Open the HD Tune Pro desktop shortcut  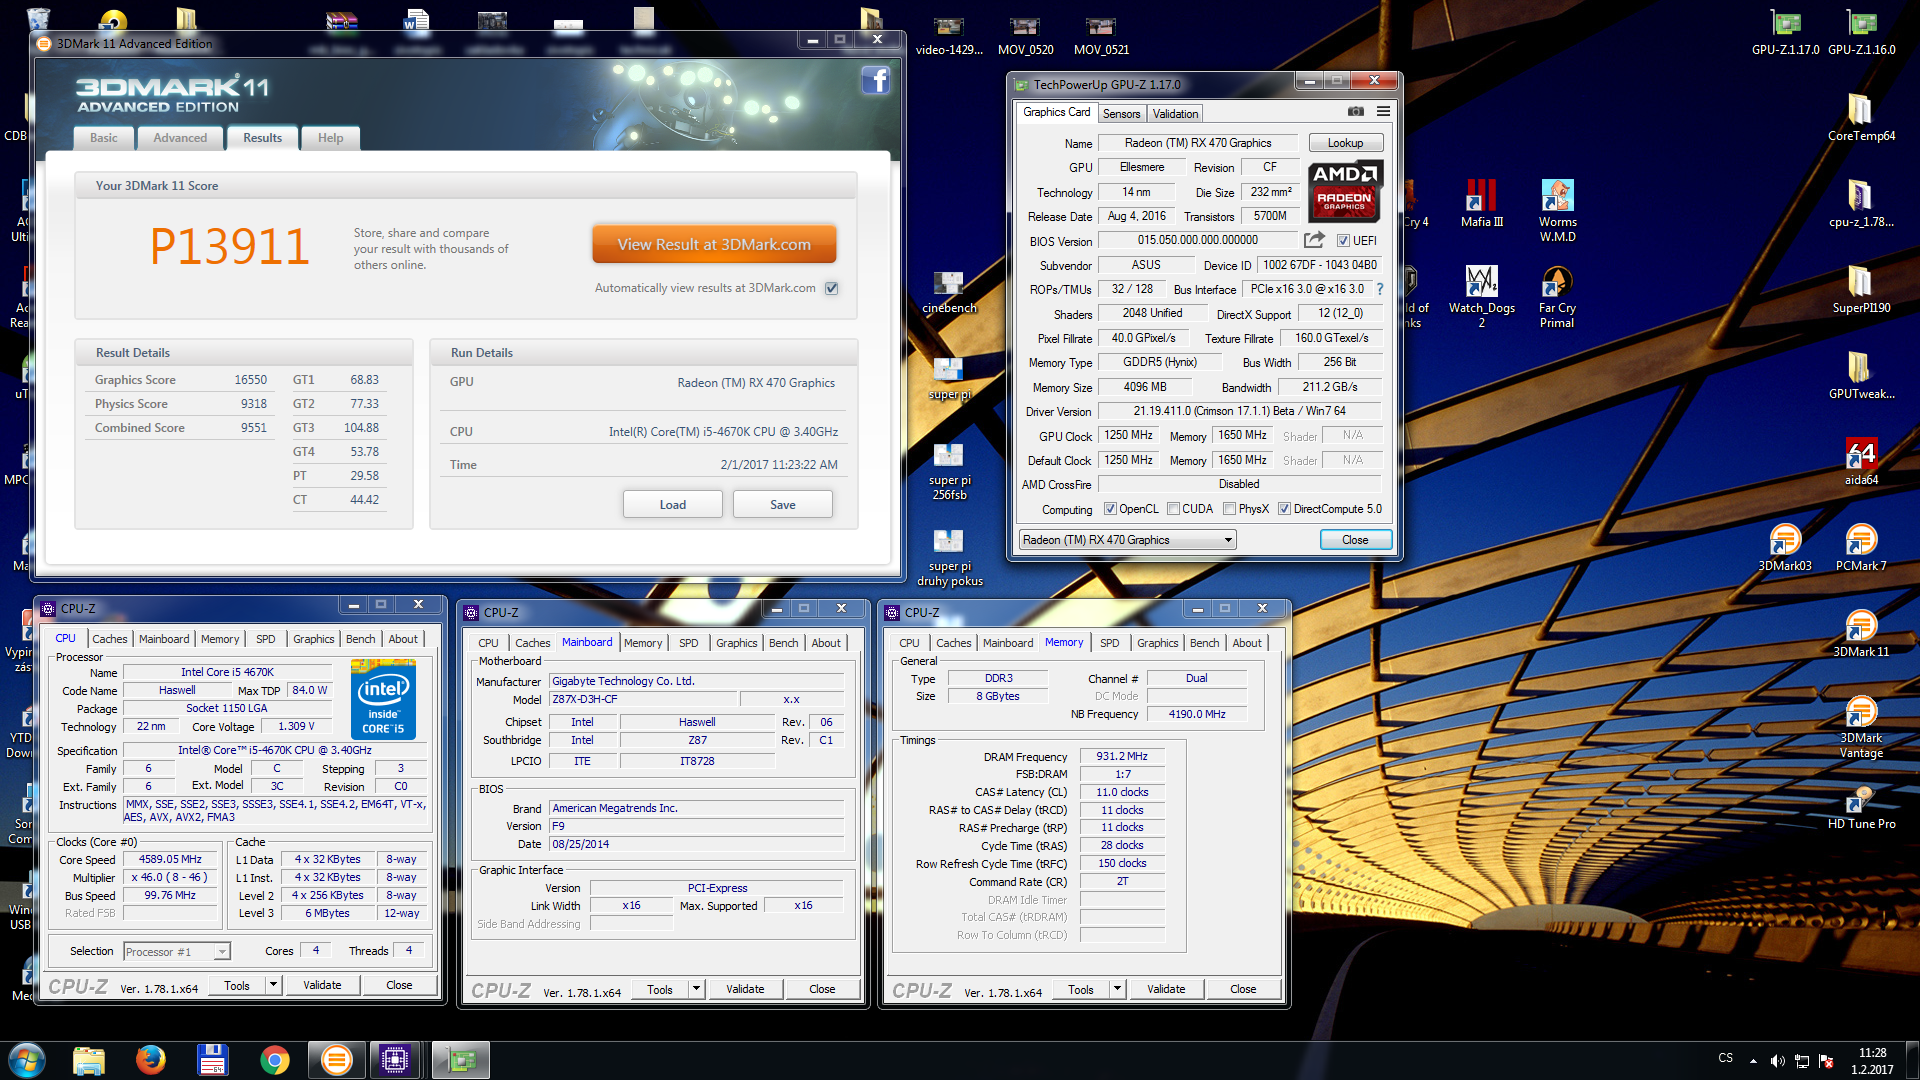point(1861,806)
